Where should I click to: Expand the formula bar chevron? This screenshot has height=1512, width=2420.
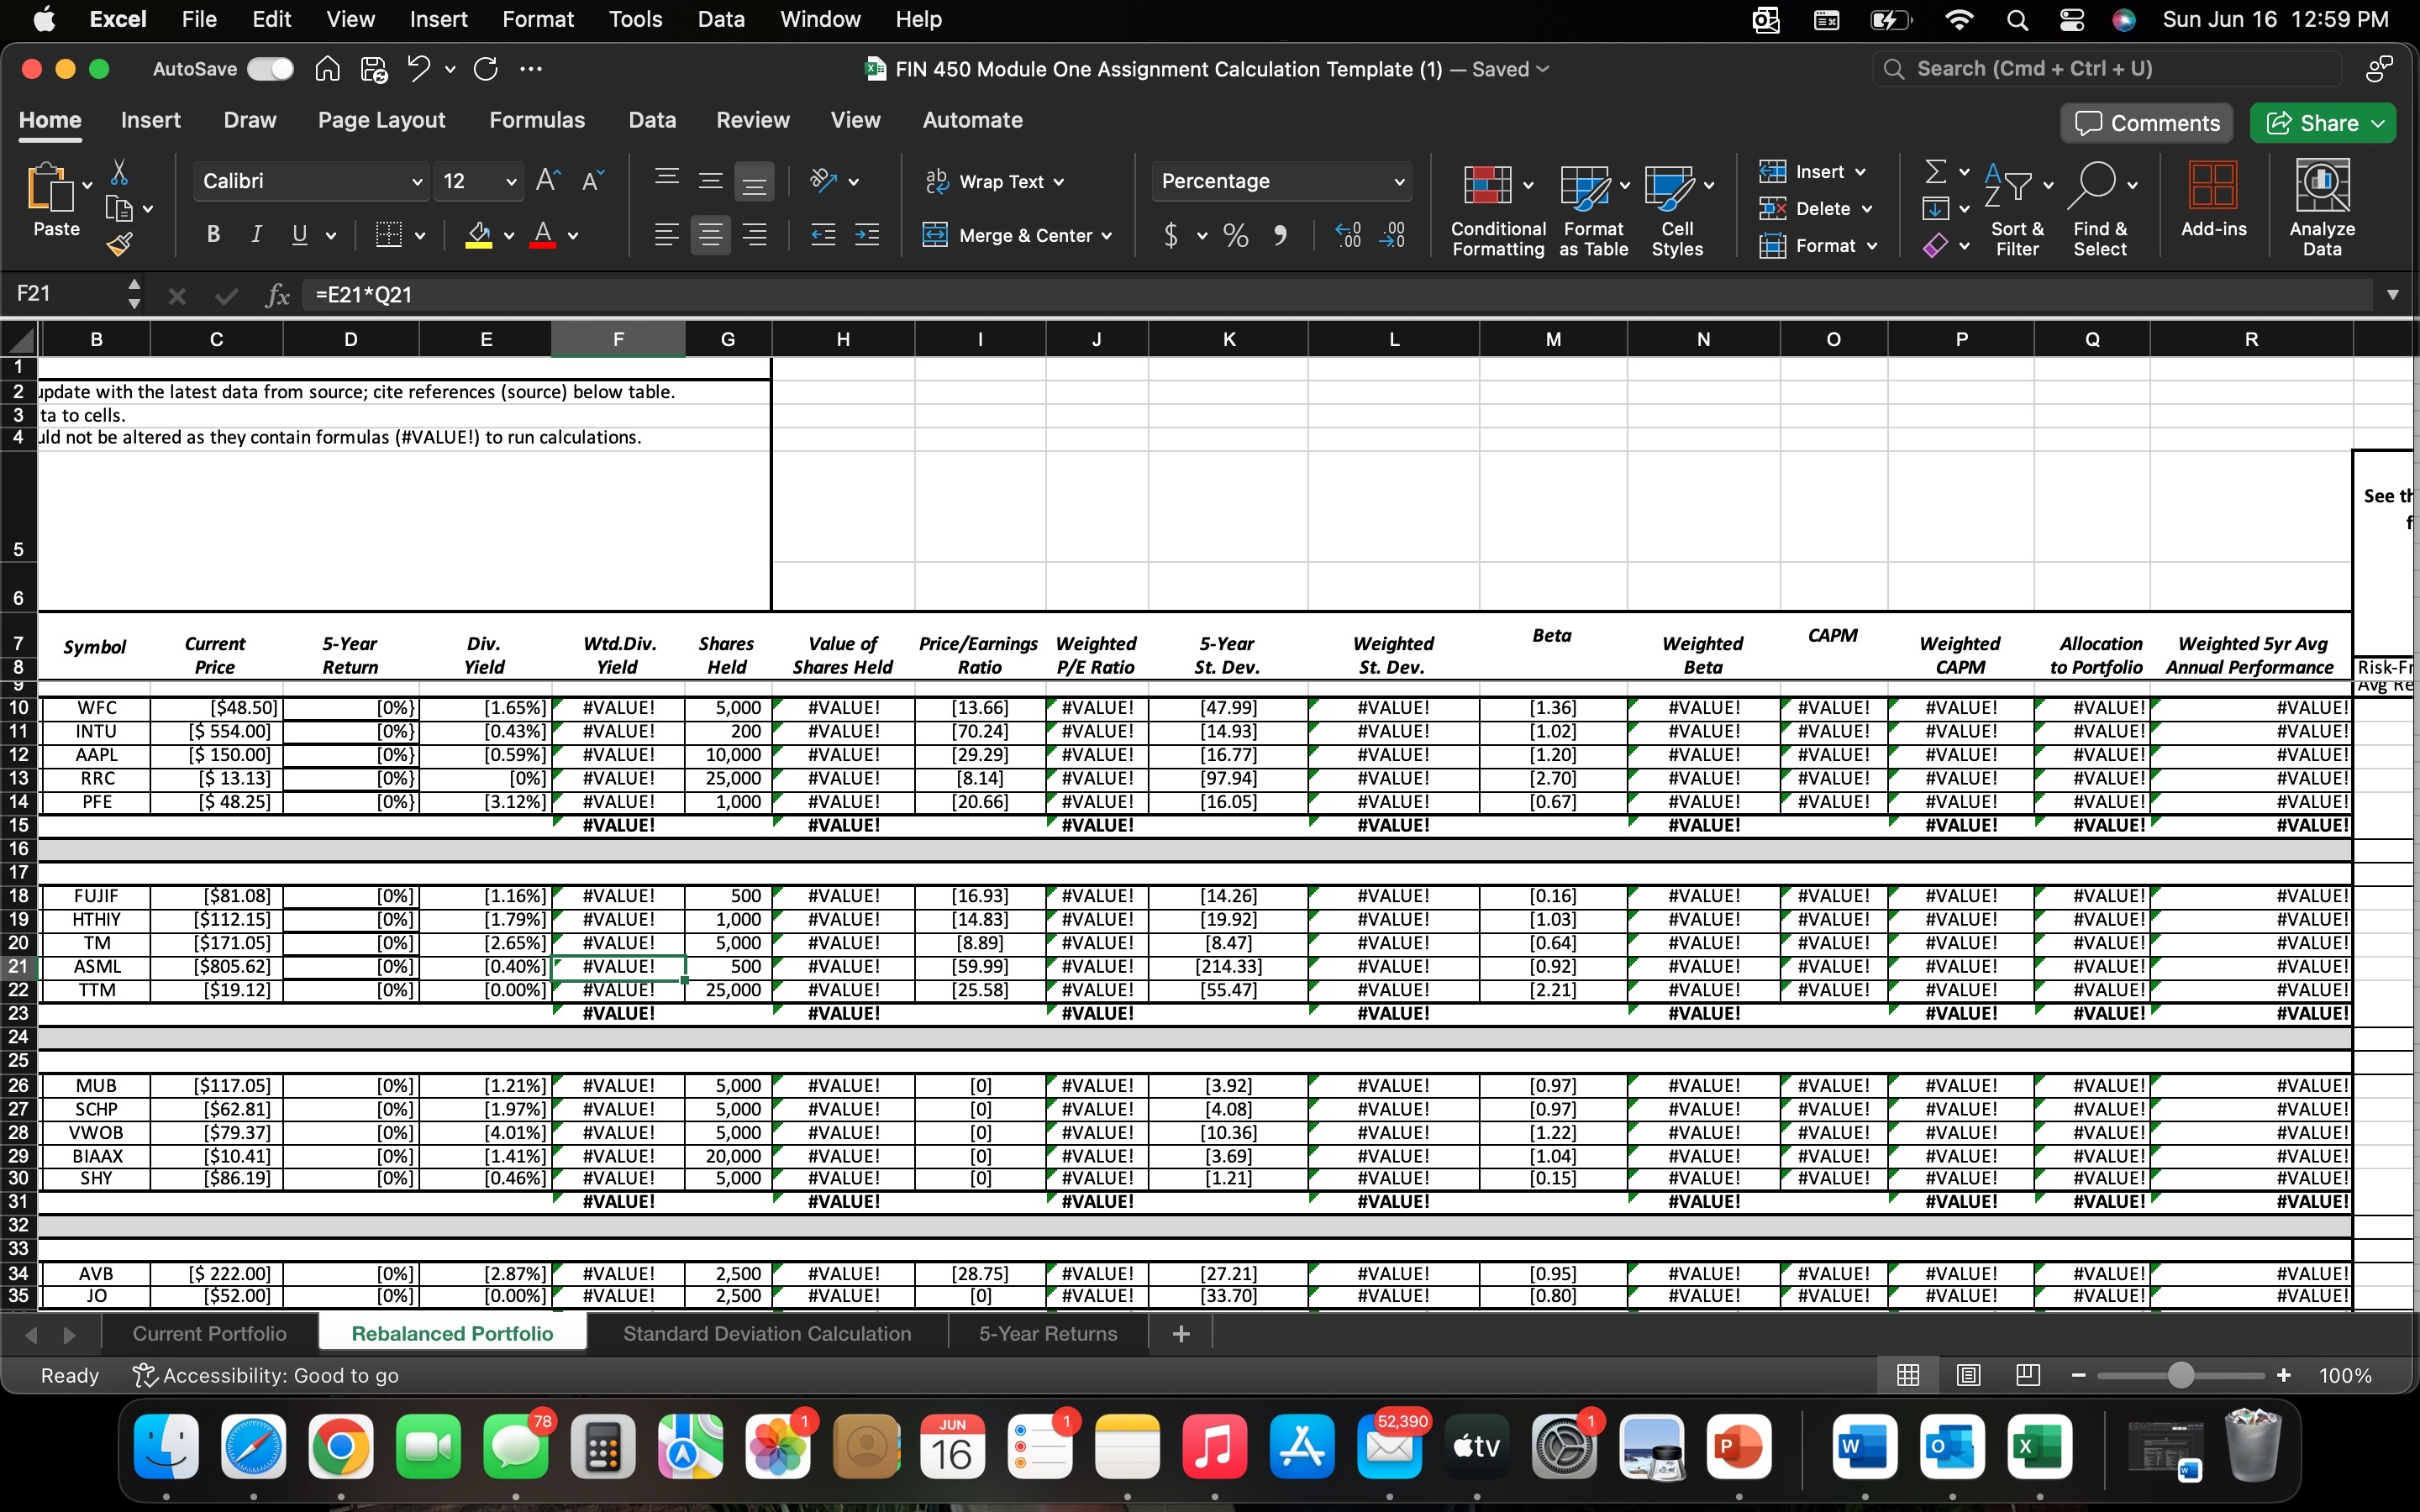[2393, 295]
